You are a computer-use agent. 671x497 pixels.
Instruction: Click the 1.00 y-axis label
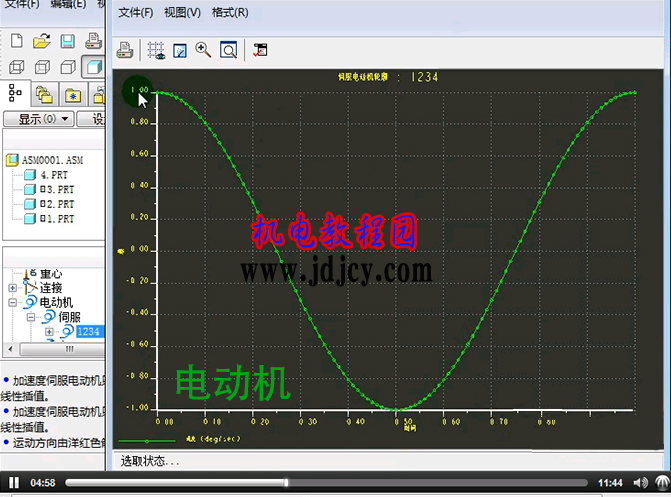[x=140, y=90]
